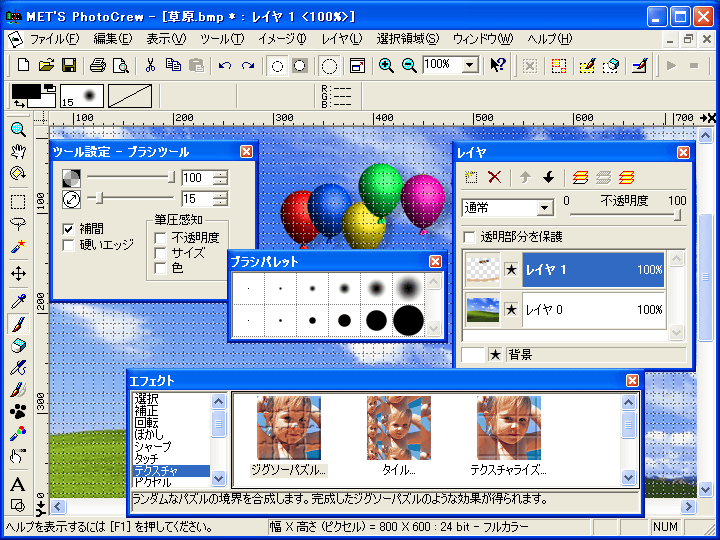The width and height of the screenshot is (720, 540).
Task: Select the Text tool A
Action: [18, 484]
